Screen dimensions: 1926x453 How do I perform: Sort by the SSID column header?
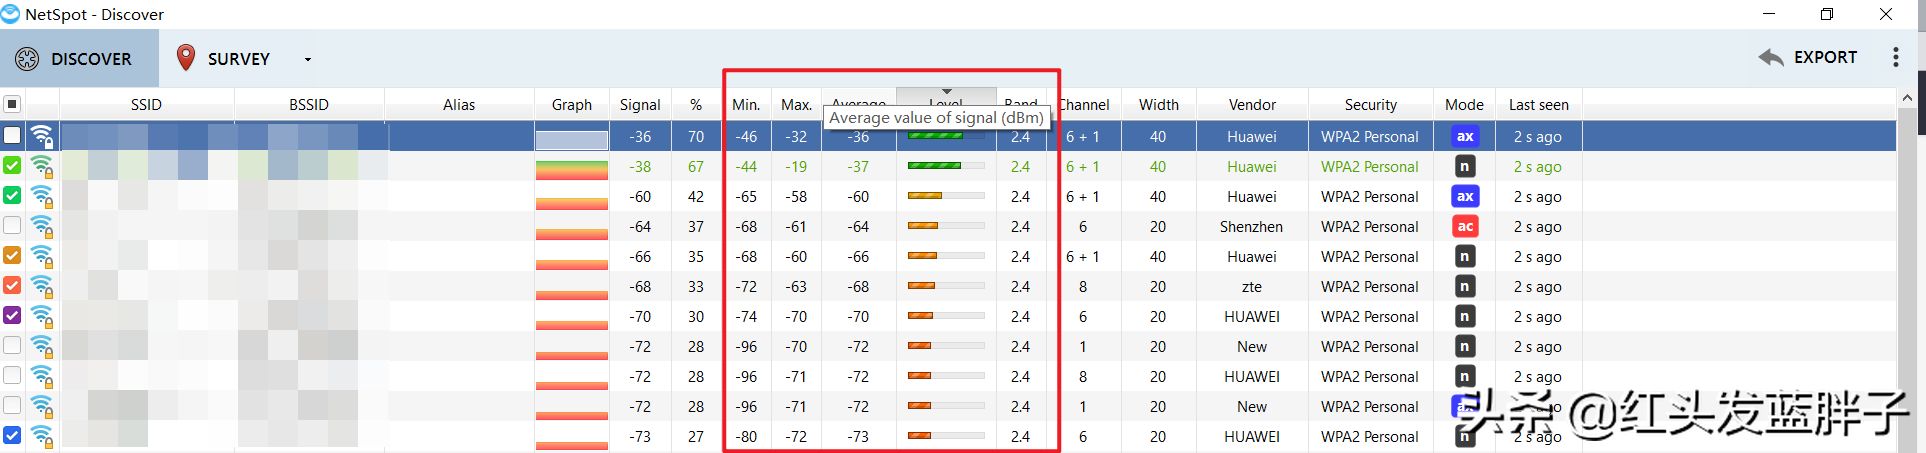coord(146,105)
